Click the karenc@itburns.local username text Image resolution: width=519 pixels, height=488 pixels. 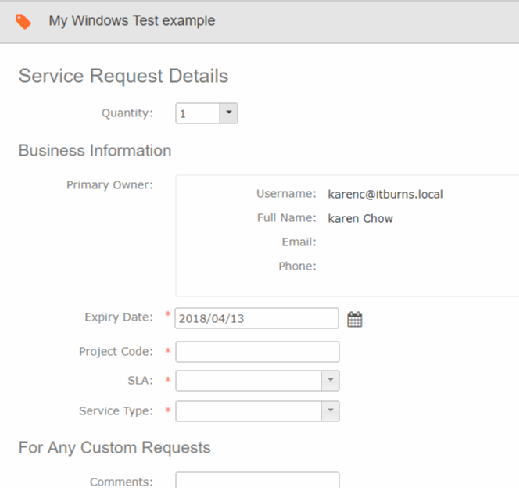385,194
